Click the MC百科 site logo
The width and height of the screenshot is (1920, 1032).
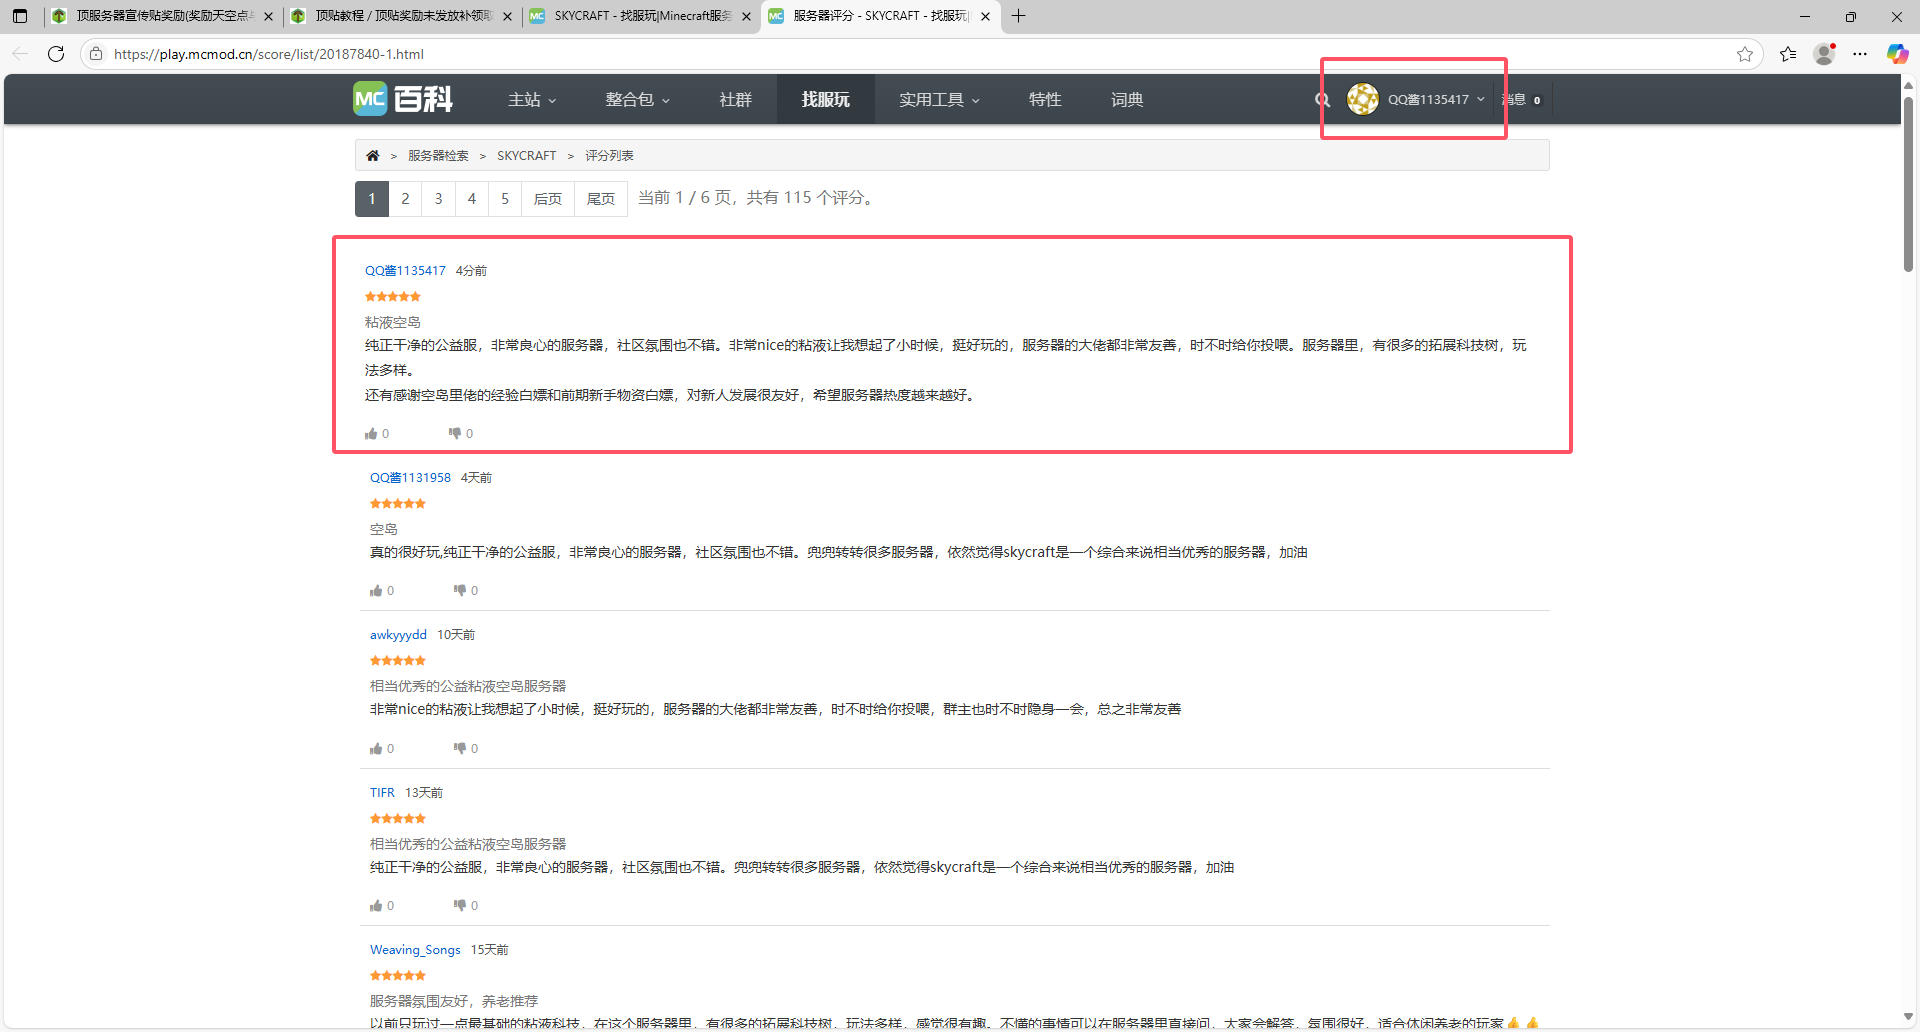(403, 99)
